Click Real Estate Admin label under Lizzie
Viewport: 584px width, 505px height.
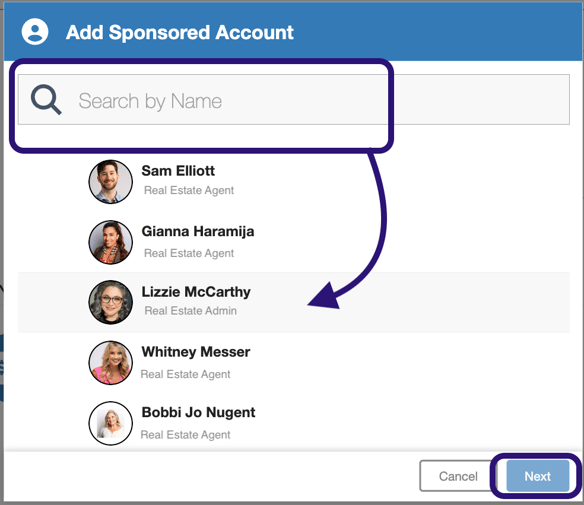[x=190, y=311]
